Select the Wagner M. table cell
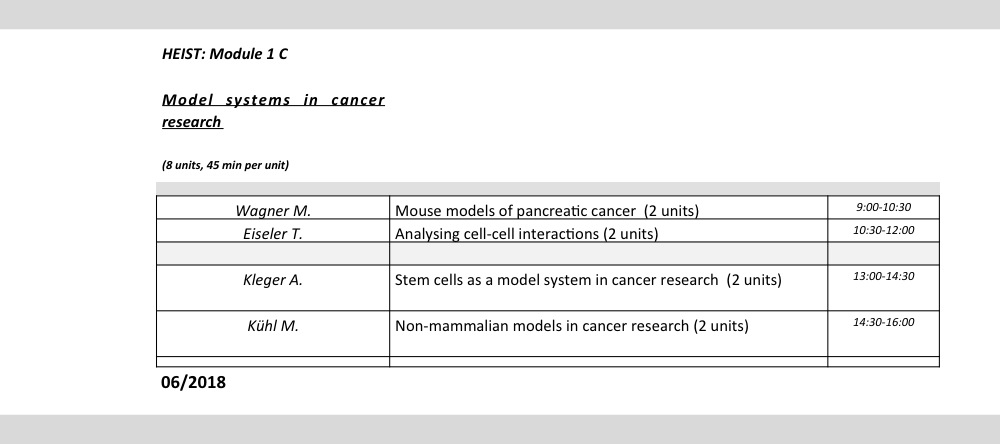Viewport: 1000px width, 444px height. [x=273, y=208]
